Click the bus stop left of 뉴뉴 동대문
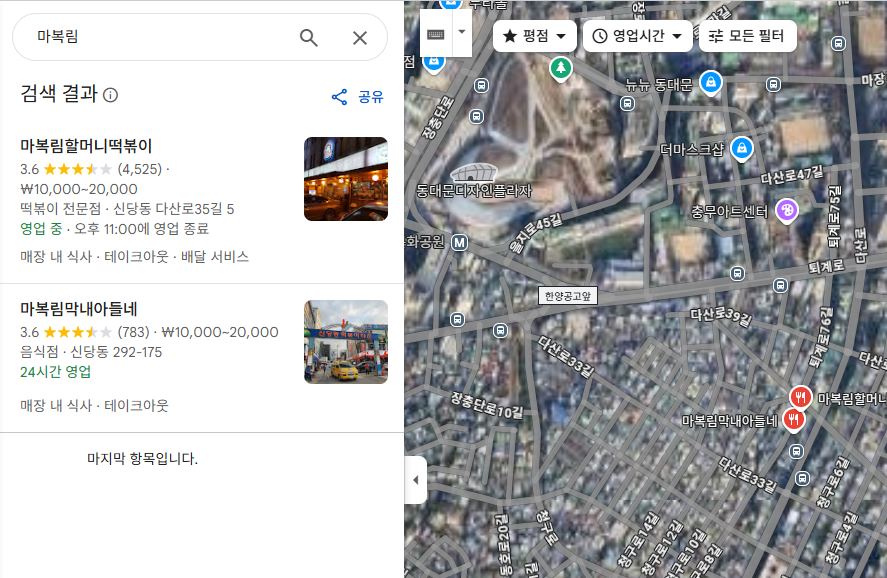Image resolution: width=887 pixels, height=578 pixels. (627, 103)
